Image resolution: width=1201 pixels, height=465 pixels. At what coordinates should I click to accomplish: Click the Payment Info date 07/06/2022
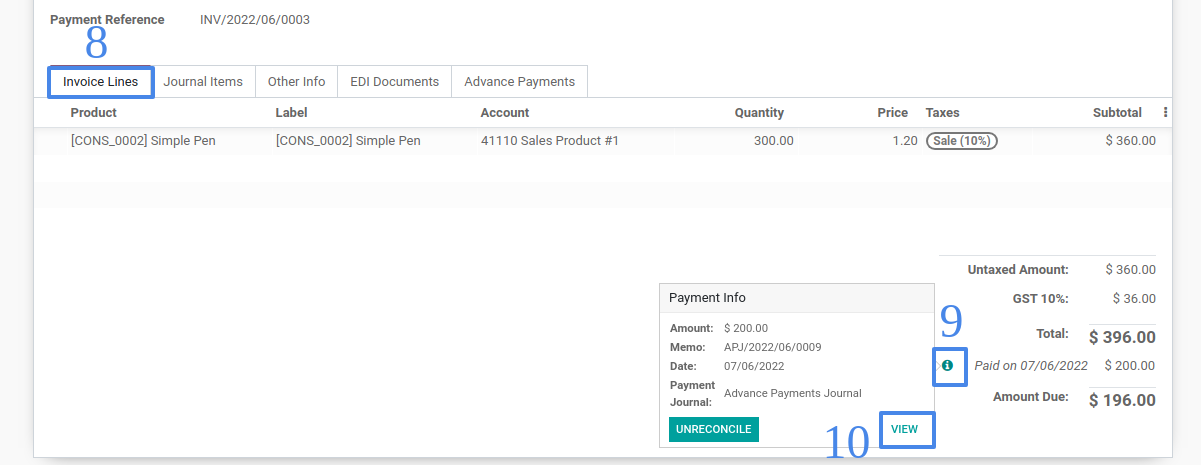752,366
